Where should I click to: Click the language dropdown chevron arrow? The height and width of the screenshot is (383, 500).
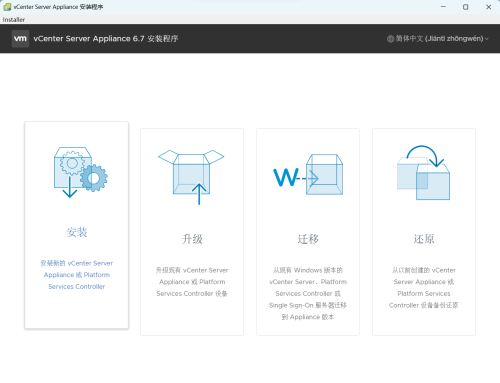pyautogui.click(x=487, y=39)
